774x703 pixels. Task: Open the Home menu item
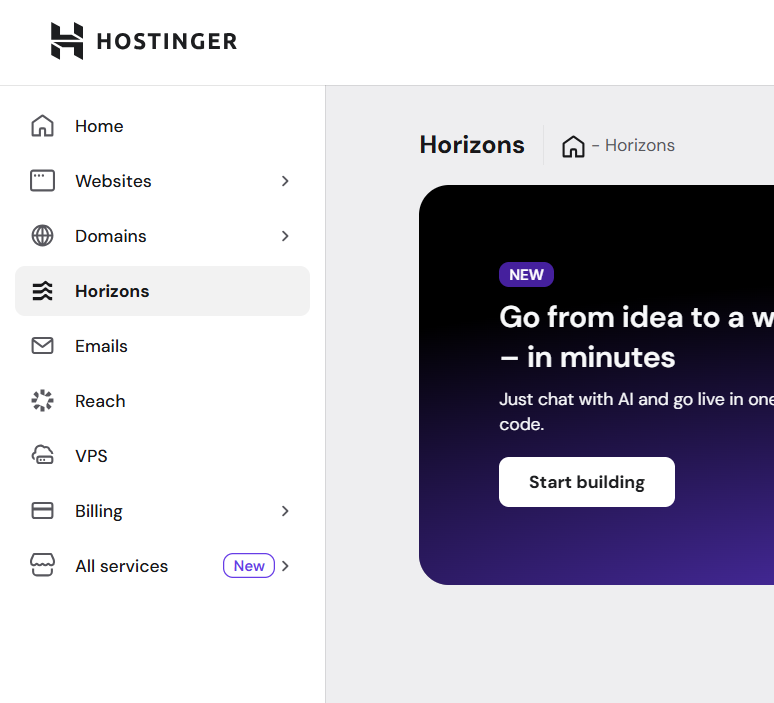point(162,126)
